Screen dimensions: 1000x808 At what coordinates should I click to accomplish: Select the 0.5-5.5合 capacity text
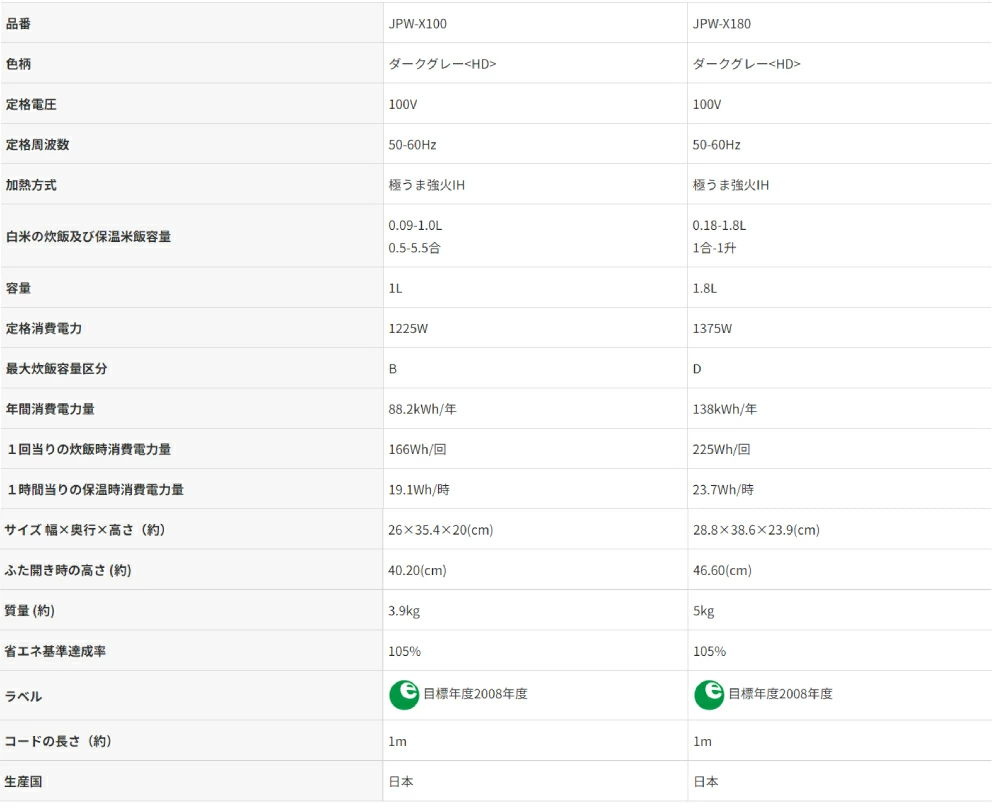pos(415,248)
